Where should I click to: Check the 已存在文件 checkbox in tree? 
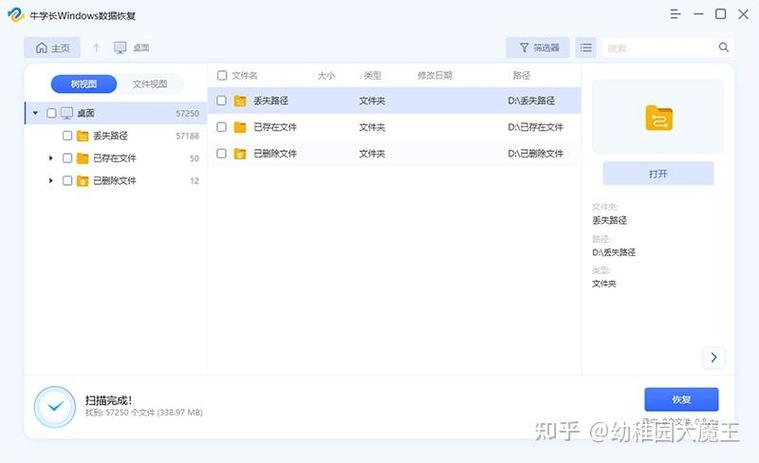pos(67,158)
